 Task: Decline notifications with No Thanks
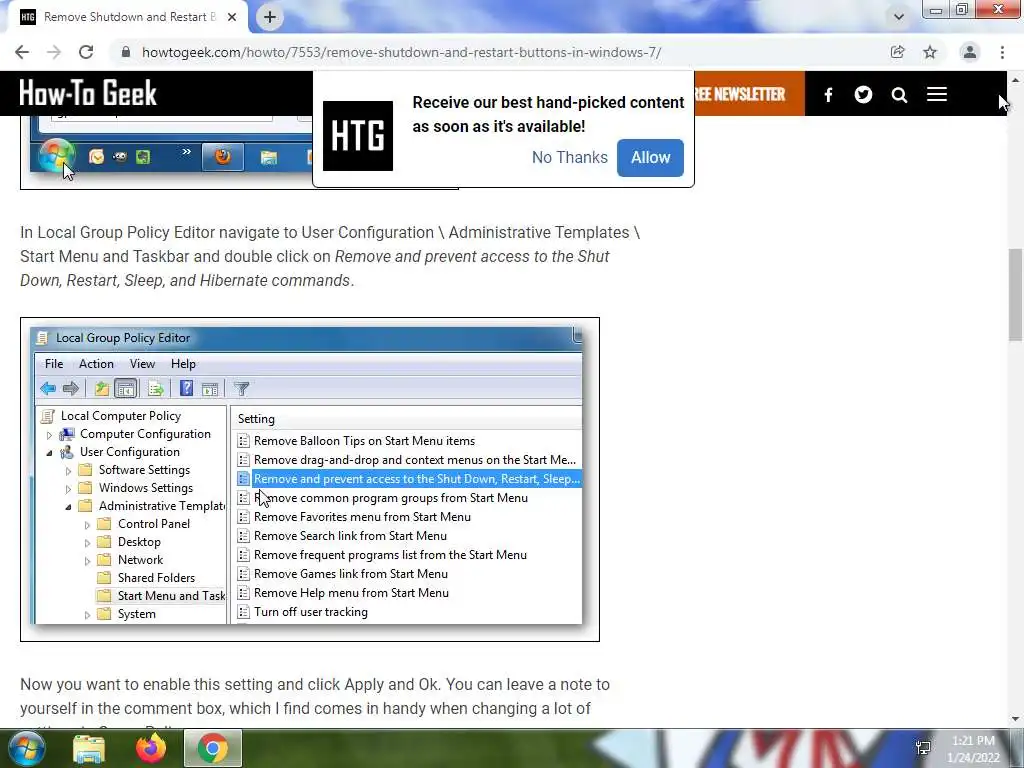tap(569, 157)
